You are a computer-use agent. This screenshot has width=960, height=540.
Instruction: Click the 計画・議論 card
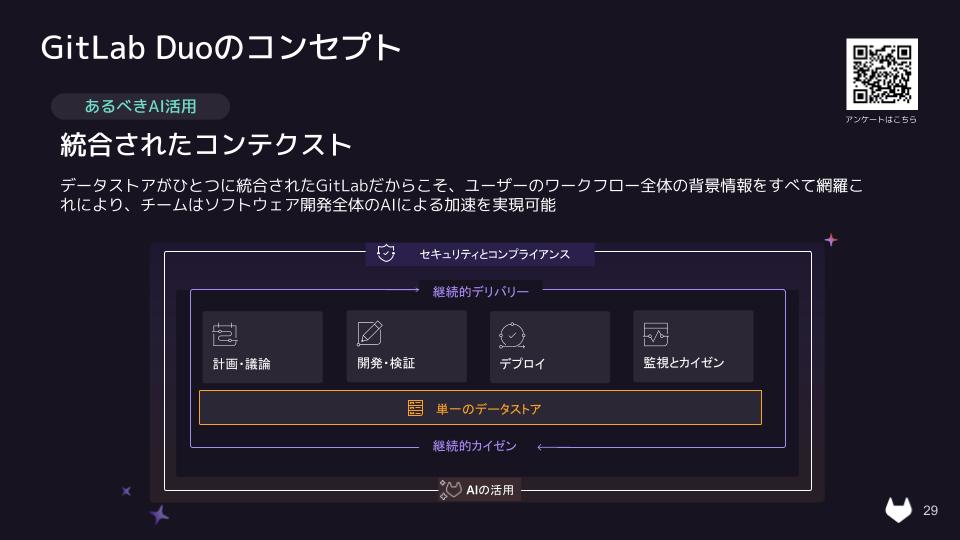coord(262,347)
